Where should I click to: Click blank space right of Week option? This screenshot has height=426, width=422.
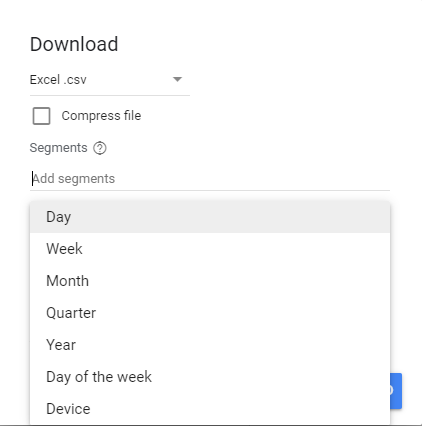coord(236,249)
